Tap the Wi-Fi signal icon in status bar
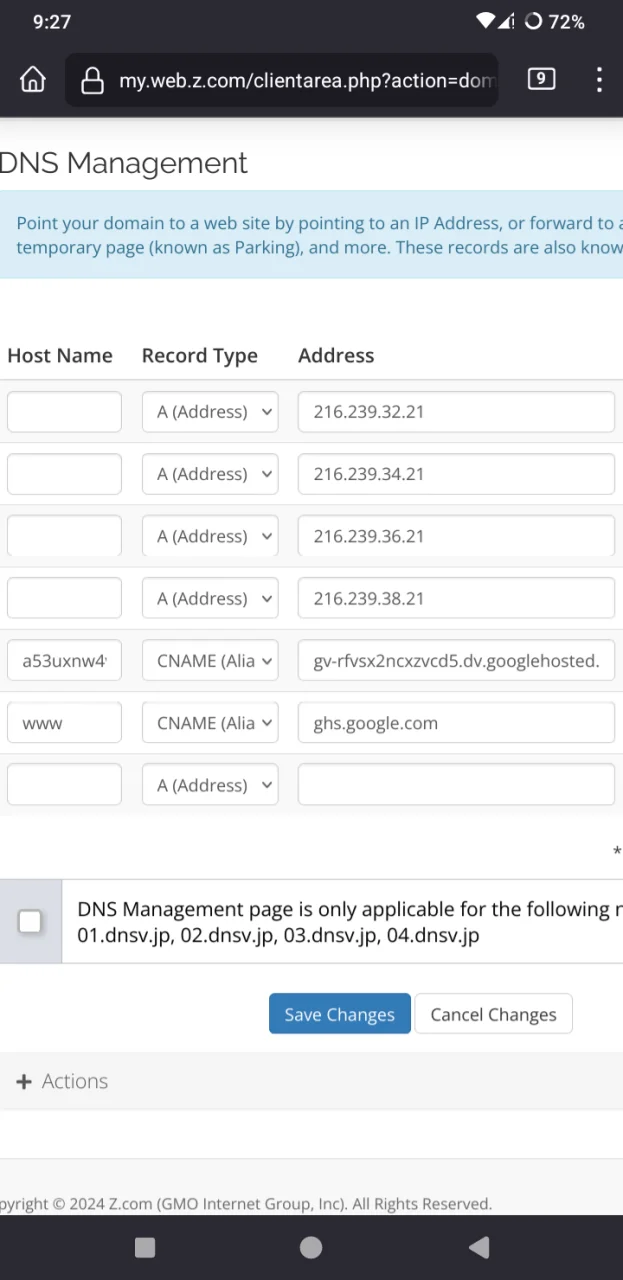623x1280 pixels. [486, 21]
